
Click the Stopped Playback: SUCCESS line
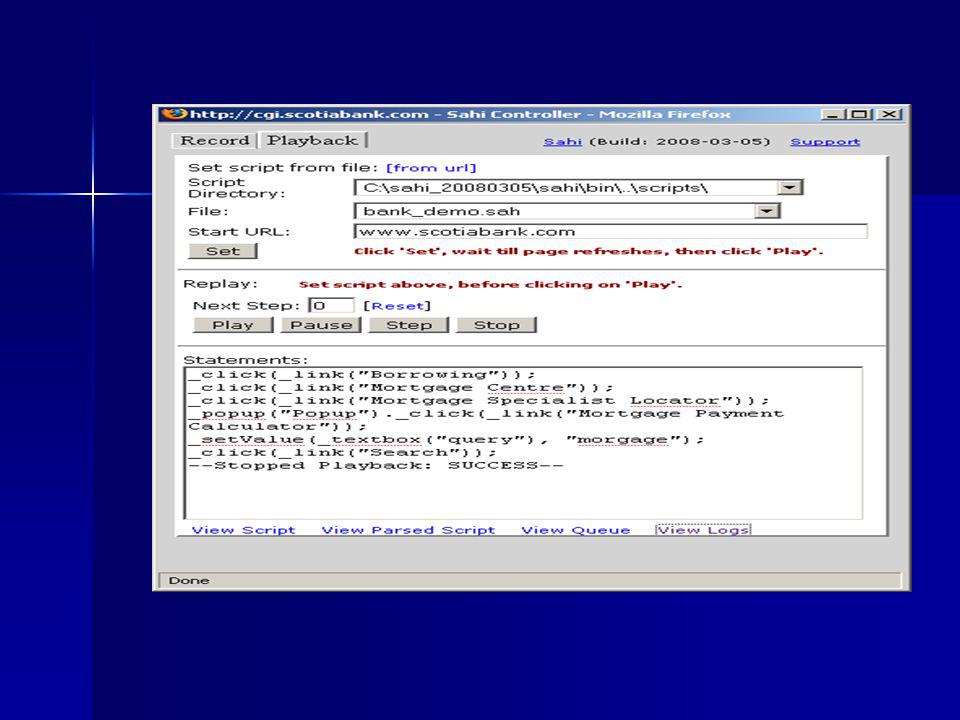pyautogui.click(x=375, y=465)
